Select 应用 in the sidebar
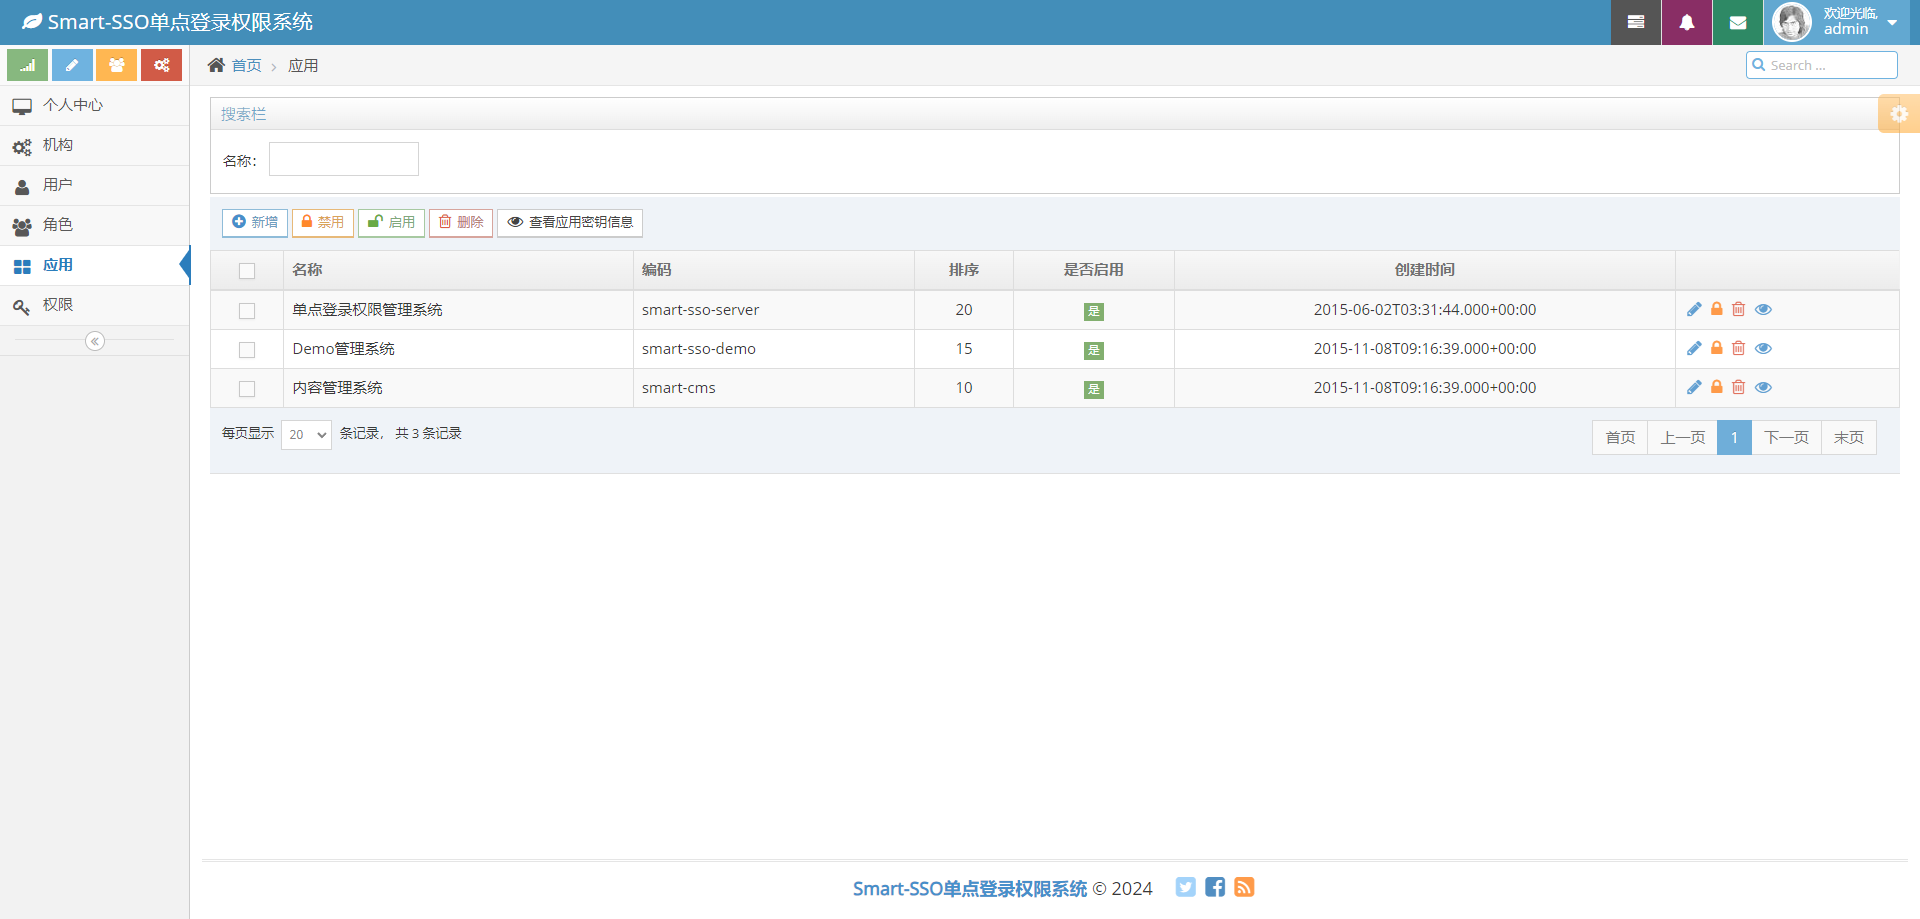 95,265
